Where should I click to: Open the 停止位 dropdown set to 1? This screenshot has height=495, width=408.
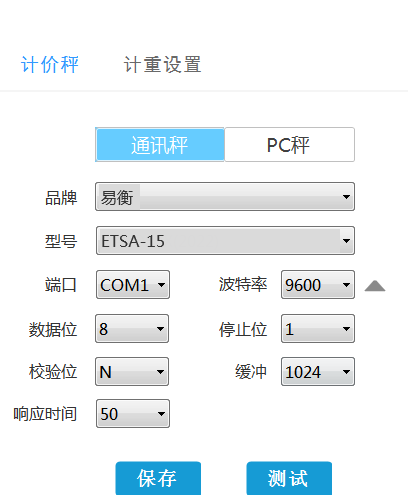[x=318, y=329]
